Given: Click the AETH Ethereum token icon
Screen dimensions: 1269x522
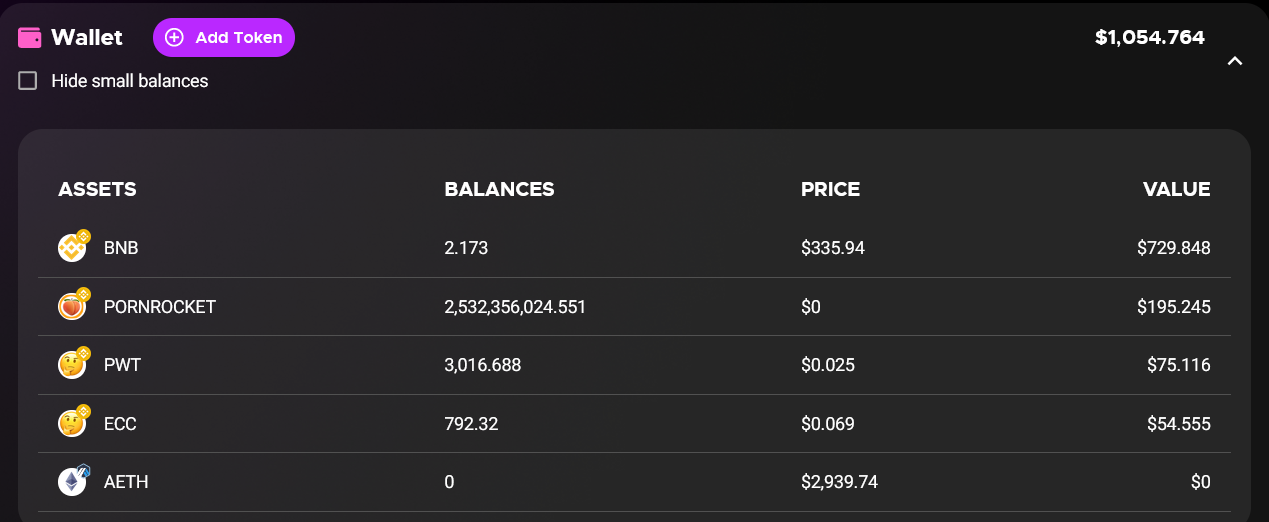Looking at the screenshot, I should click(x=74, y=481).
